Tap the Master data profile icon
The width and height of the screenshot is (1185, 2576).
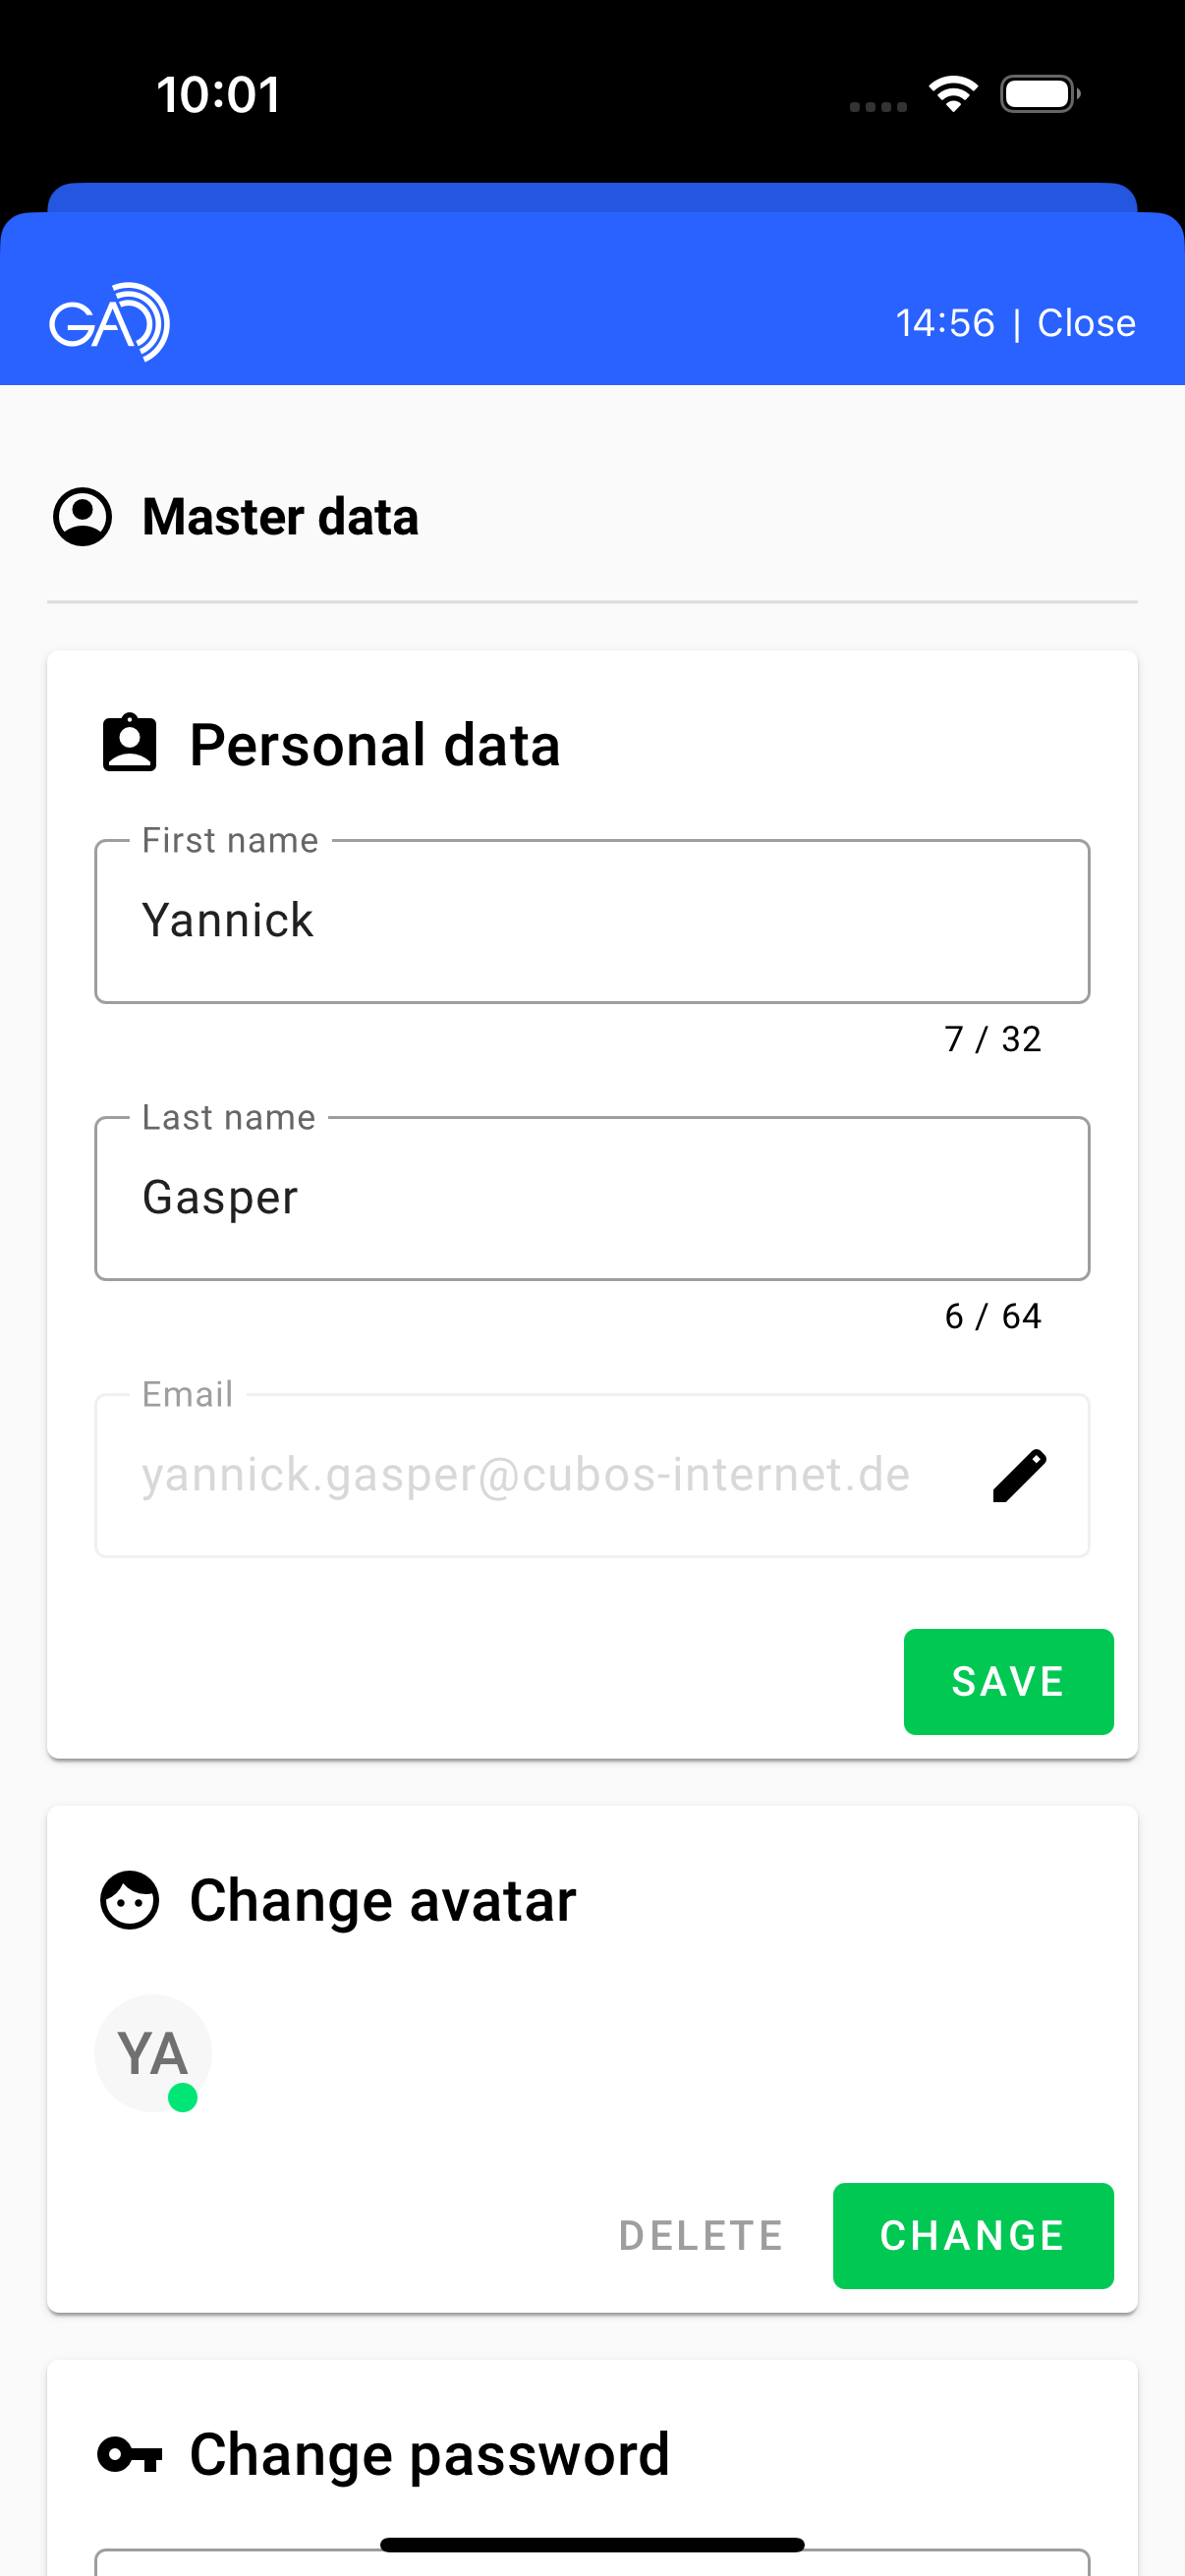82,517
